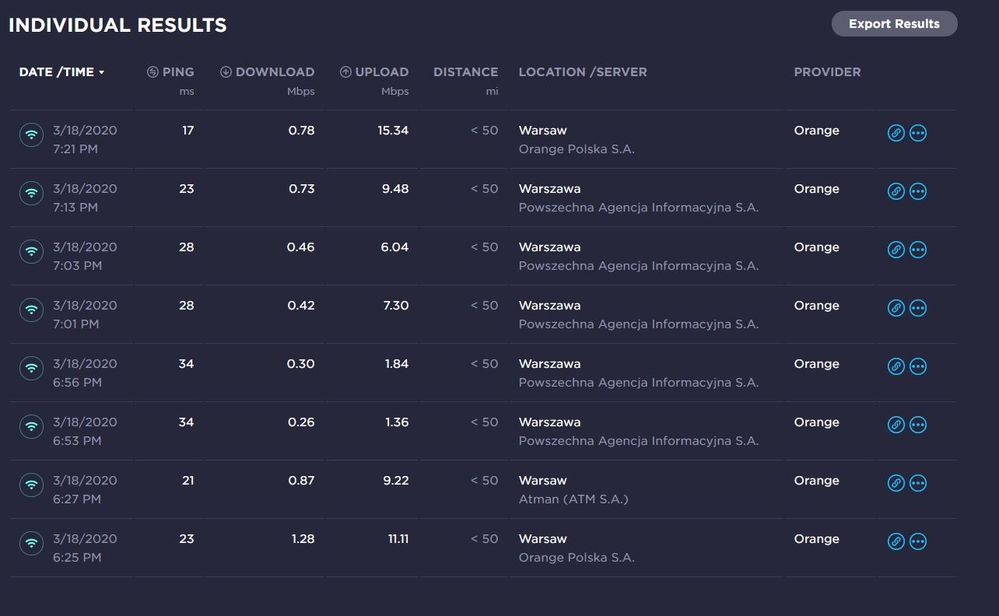The width and height of the screenshot is (999, 616).
Task: Click the share link icon for 7:13 PM result
Action: click(x=896, y=191)
